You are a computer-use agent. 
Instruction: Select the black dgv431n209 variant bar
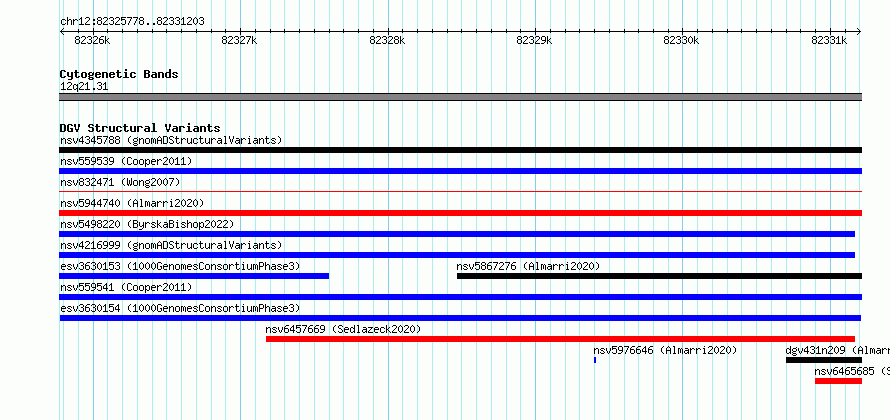coord(824,360)
